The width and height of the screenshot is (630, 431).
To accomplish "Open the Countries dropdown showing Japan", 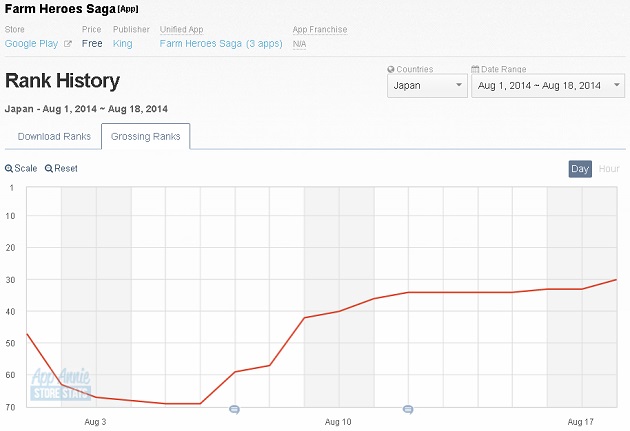I will pyautogui.click(x=427, y=86).
